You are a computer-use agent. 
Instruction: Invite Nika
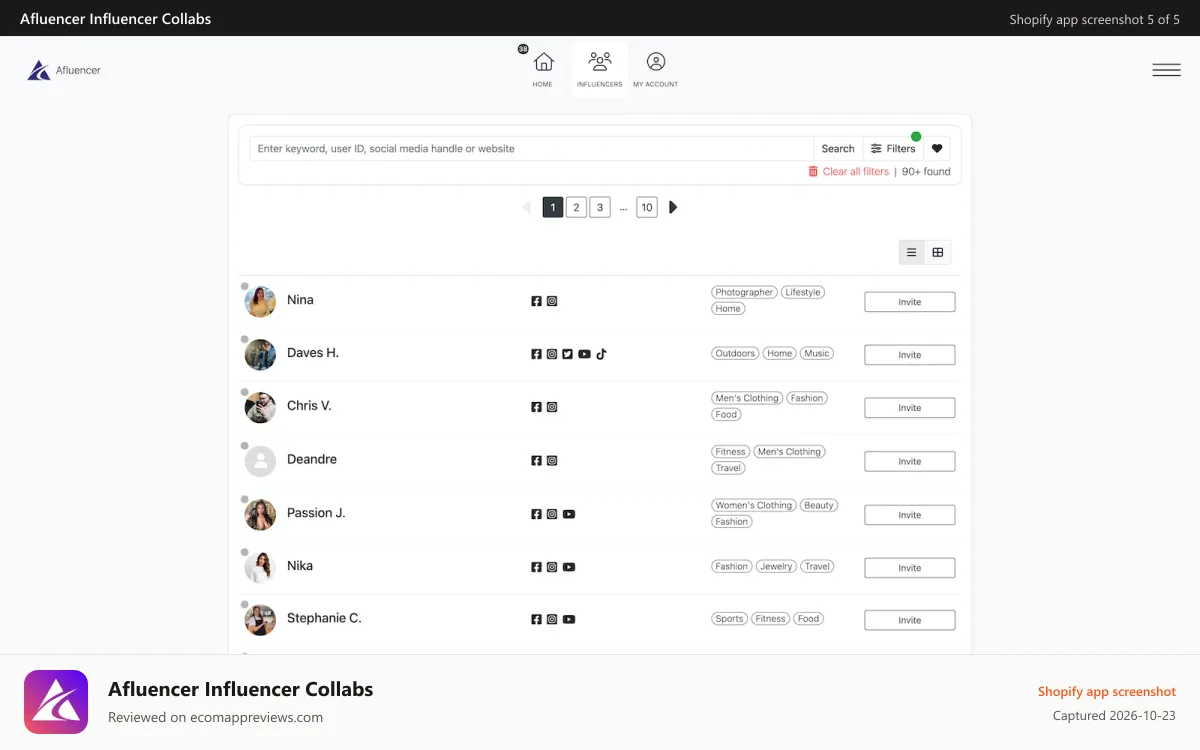click(910, 568)
